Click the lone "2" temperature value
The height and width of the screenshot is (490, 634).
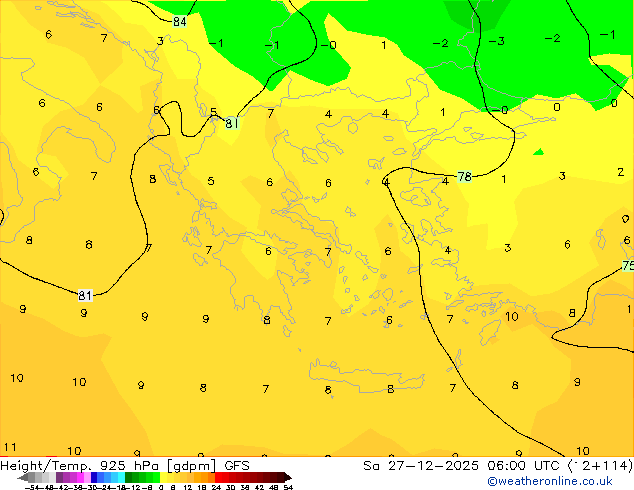point(621,172)
